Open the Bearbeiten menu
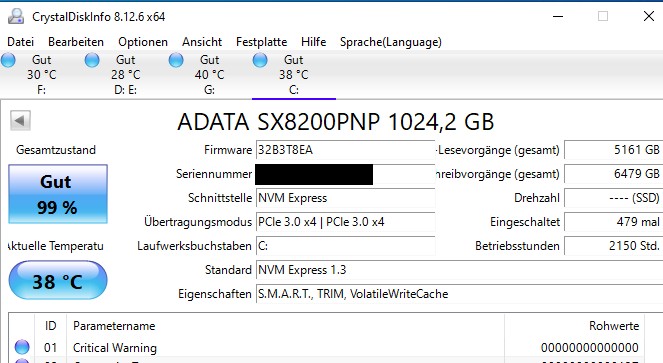663x363 pixels. pos(76,42)
